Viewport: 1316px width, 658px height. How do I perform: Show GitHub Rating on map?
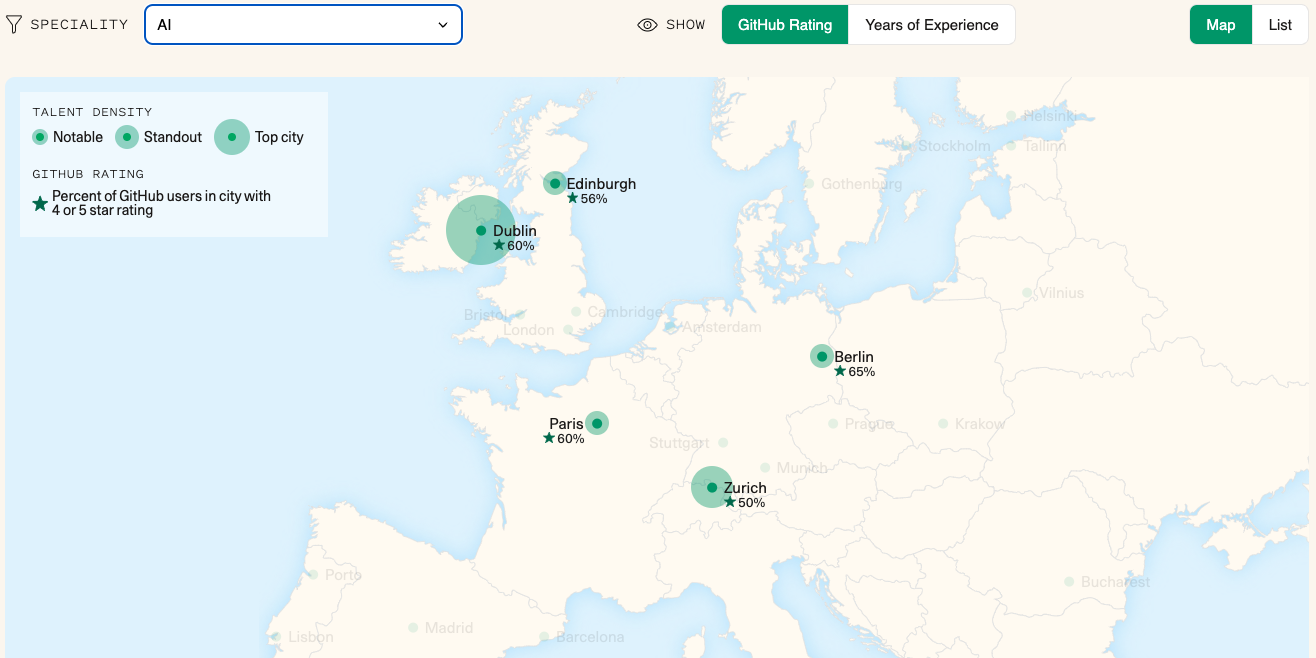click(x=785, y=25)
